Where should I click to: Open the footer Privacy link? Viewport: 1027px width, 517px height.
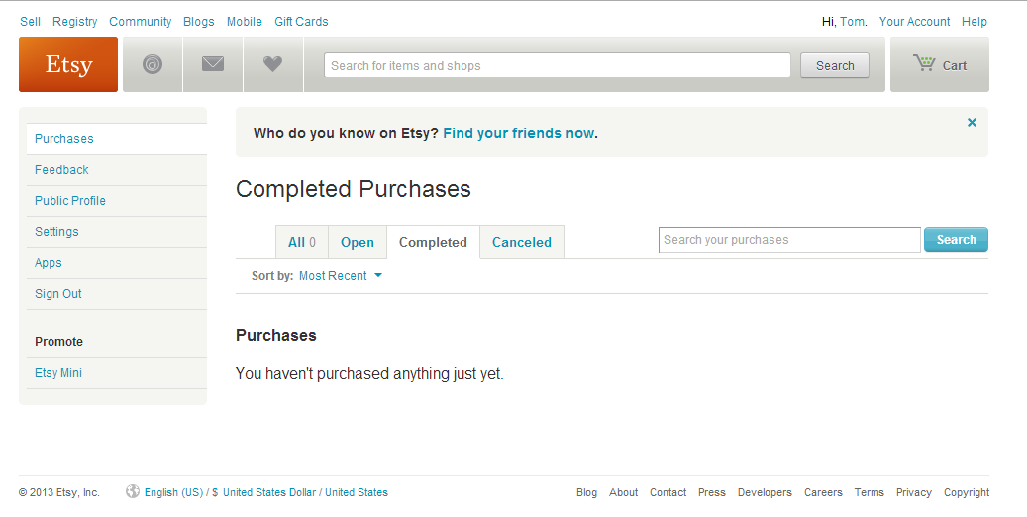pos(914,492)
